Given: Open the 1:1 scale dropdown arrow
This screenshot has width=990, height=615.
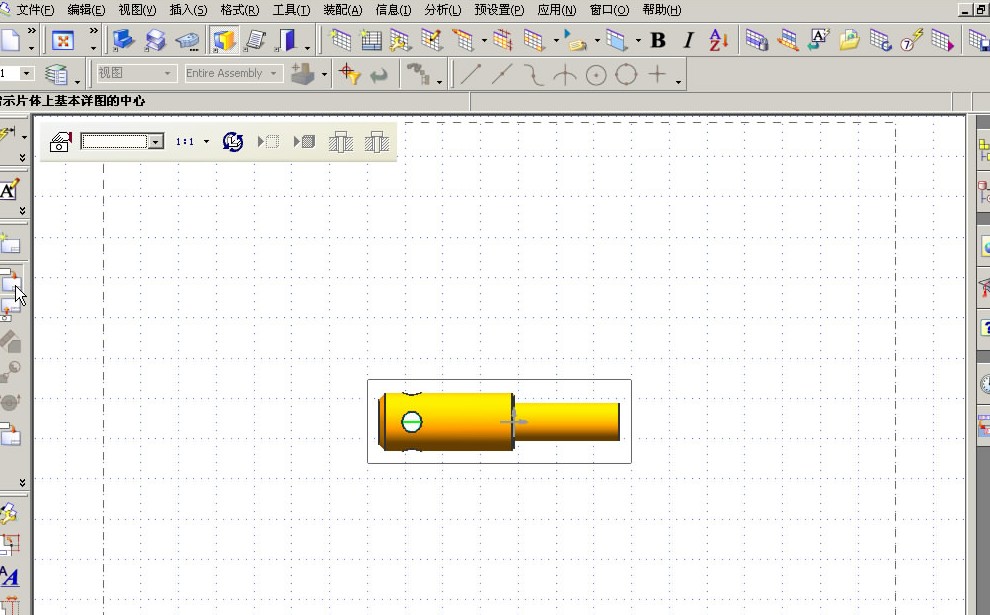Looking at the screenshot, I should point(206,141).
